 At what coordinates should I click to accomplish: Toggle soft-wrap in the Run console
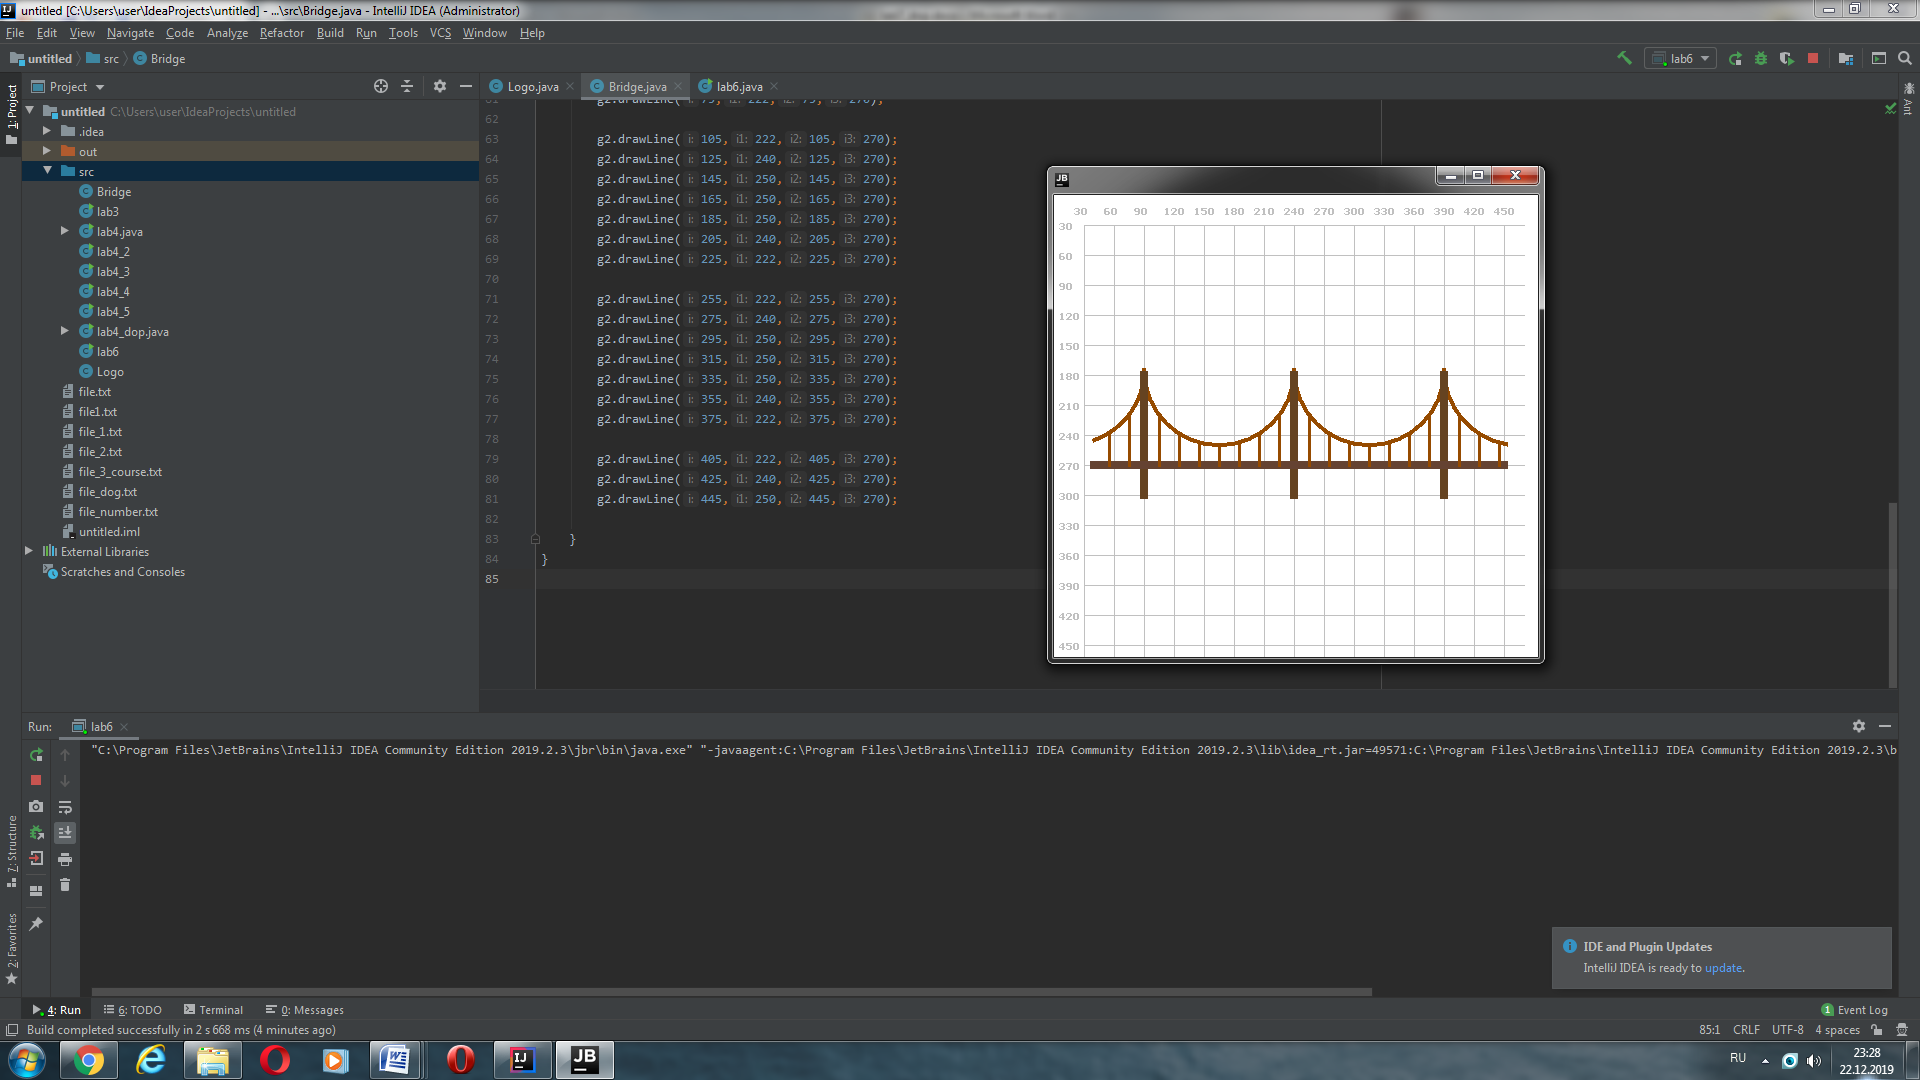click(x=65, y=807)
